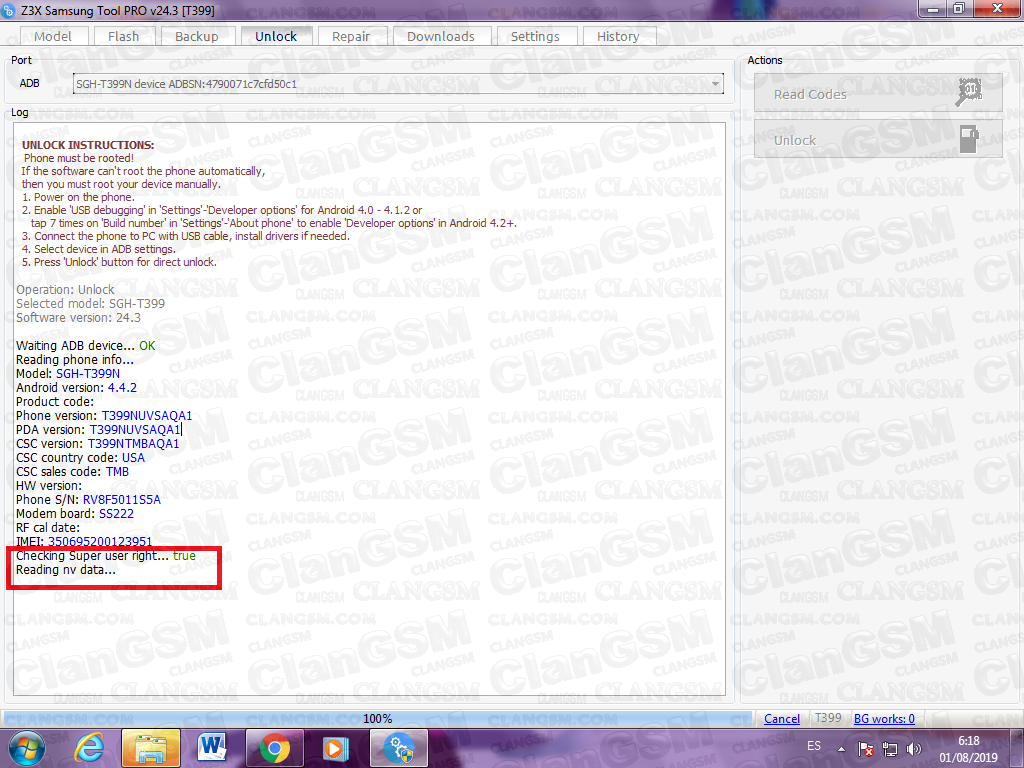Launch Internet Explorer from the taskbar
Image resolution: width=1024 pixels, height=768 pixels.
point(89,748)
